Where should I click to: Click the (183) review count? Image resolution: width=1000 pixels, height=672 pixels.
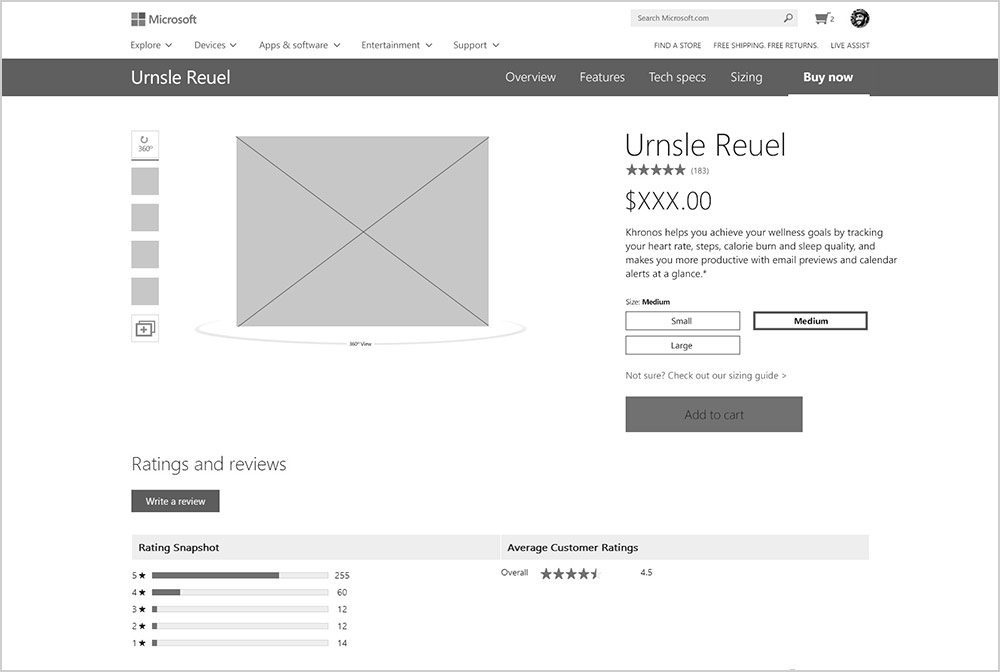click(700, 171)
